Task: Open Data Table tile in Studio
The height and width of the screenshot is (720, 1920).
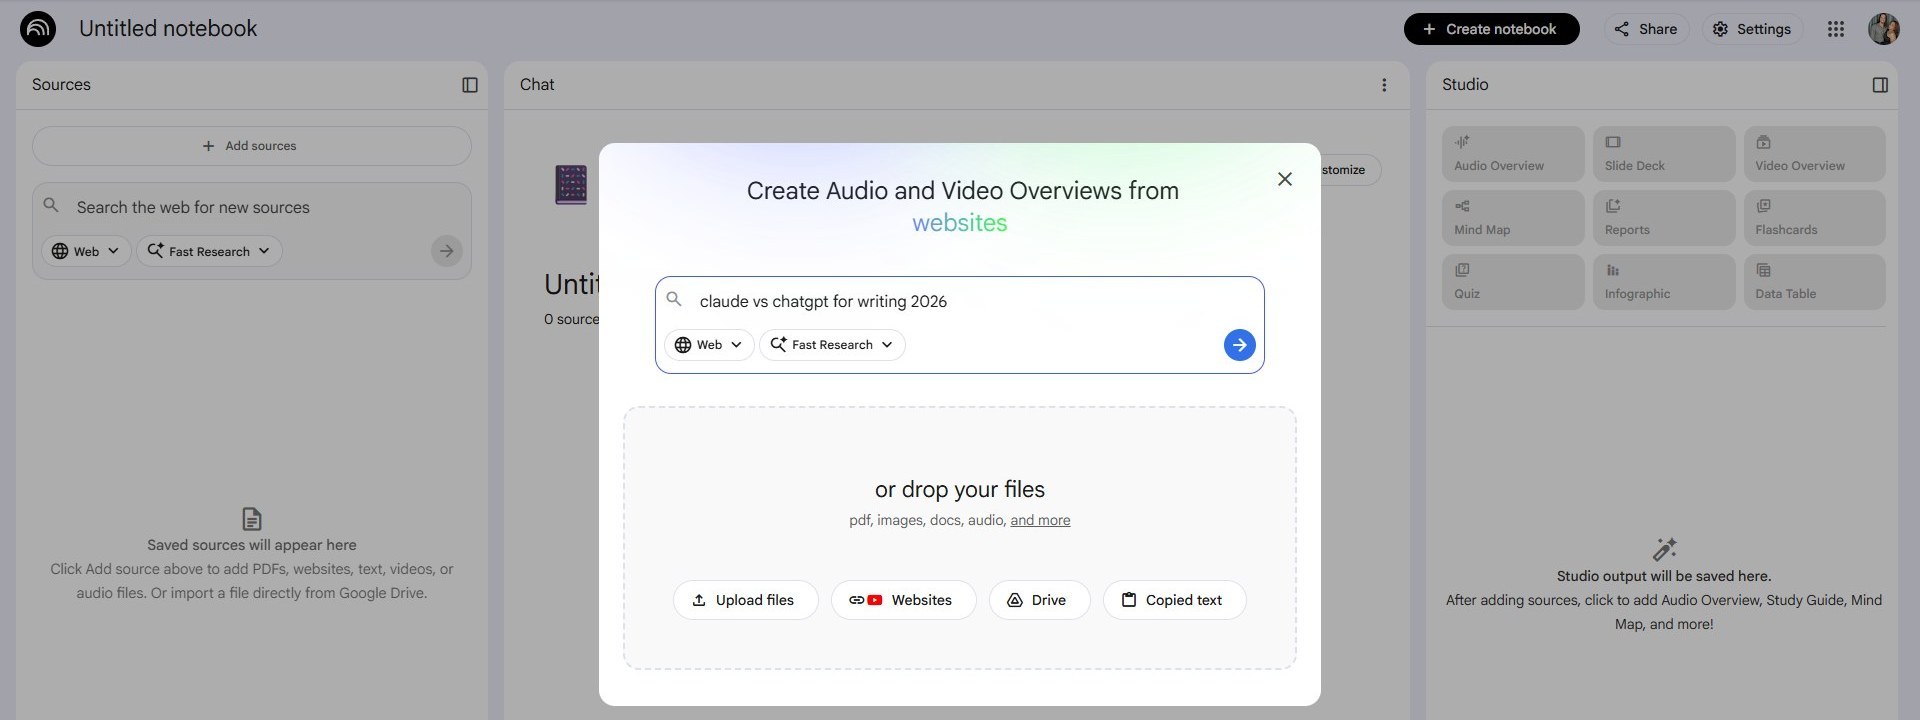Action: 1815,282
